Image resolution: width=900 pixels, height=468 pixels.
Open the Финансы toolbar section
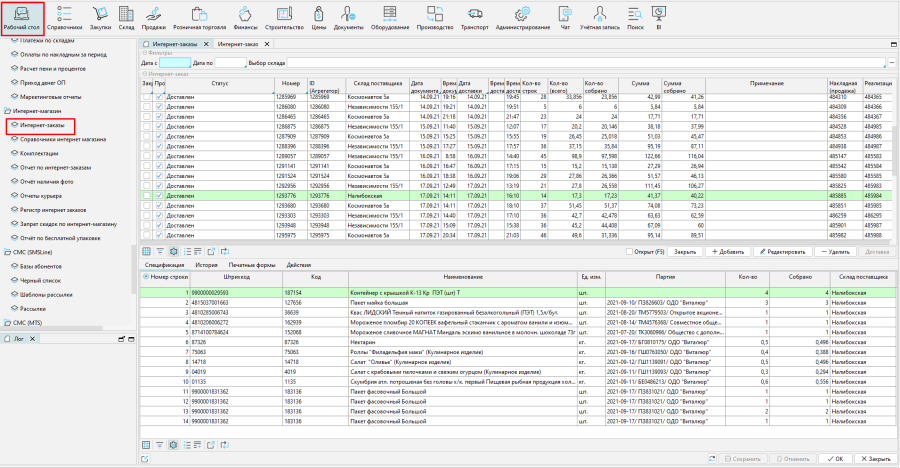tap(245, 17)
